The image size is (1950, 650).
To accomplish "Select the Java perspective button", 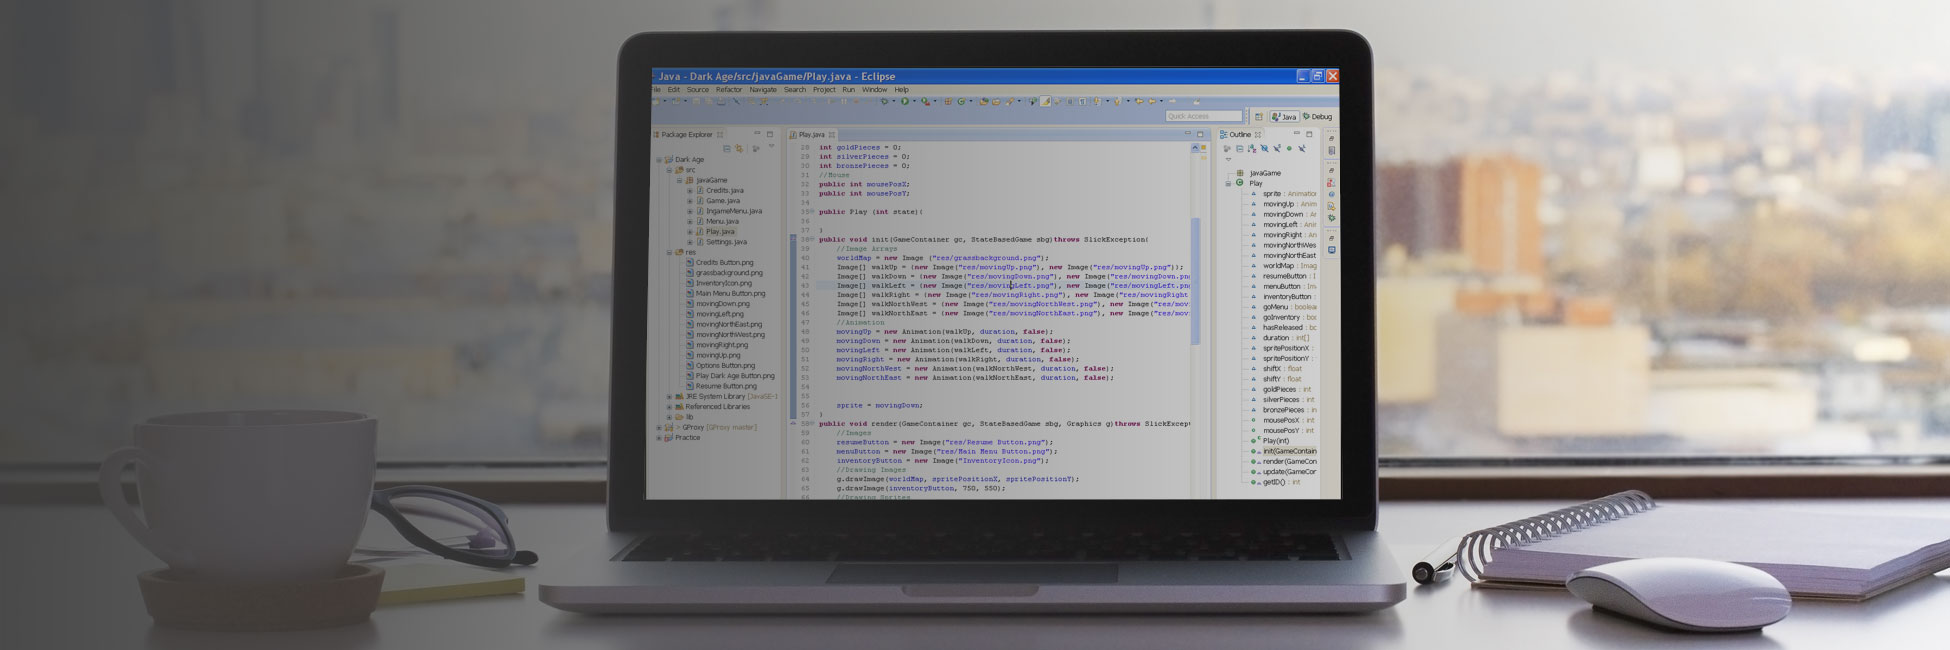I will tap(1284, 117).
